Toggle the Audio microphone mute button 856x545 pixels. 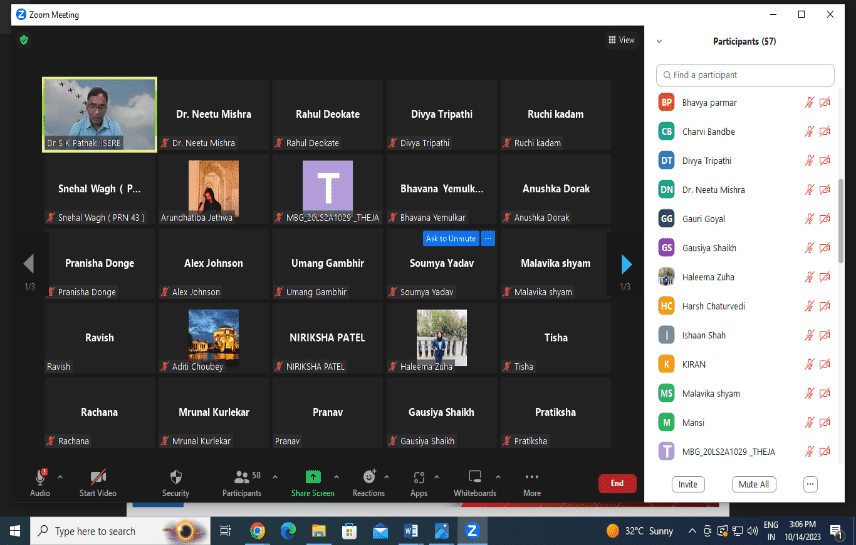click(41, 478)
